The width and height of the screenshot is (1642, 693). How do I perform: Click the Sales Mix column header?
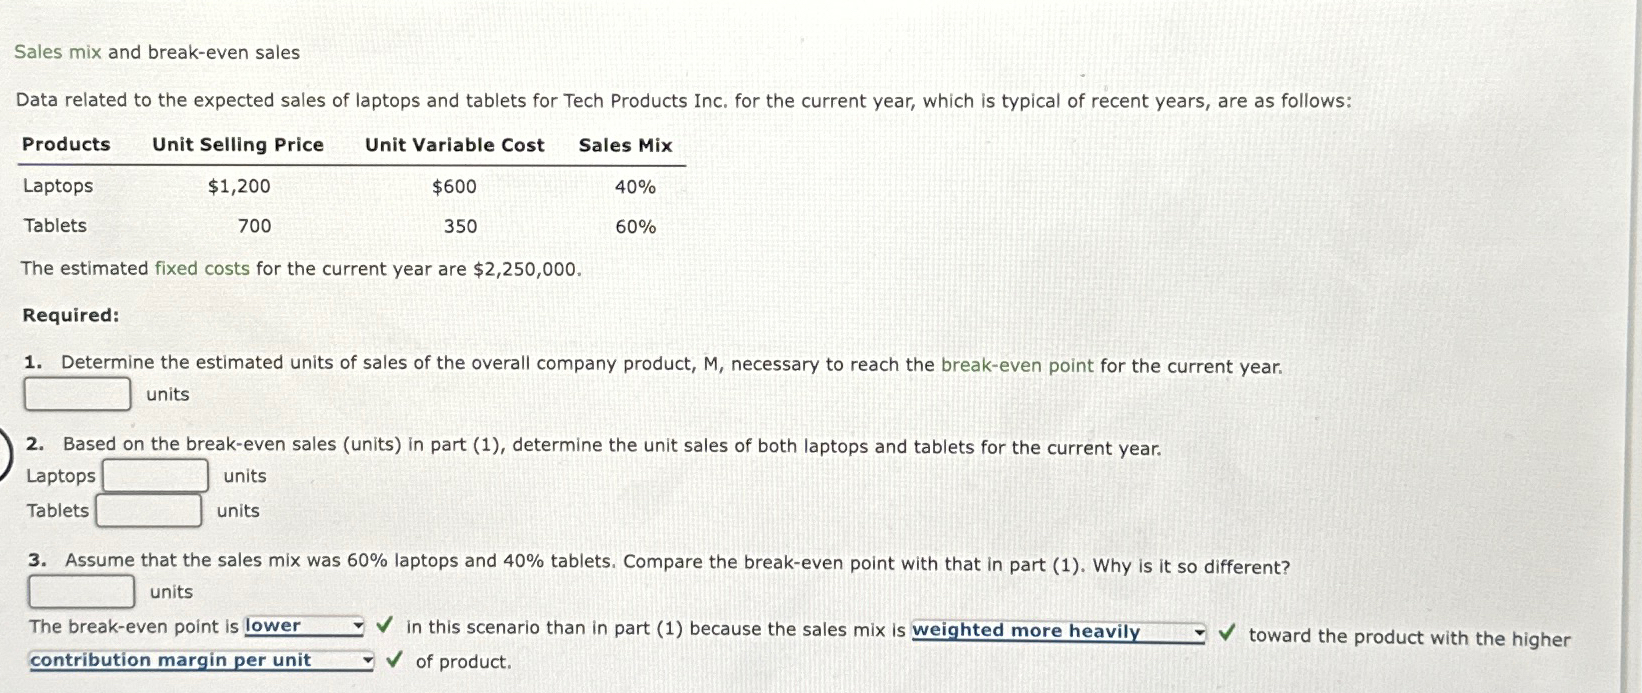(x=624, y=146)
